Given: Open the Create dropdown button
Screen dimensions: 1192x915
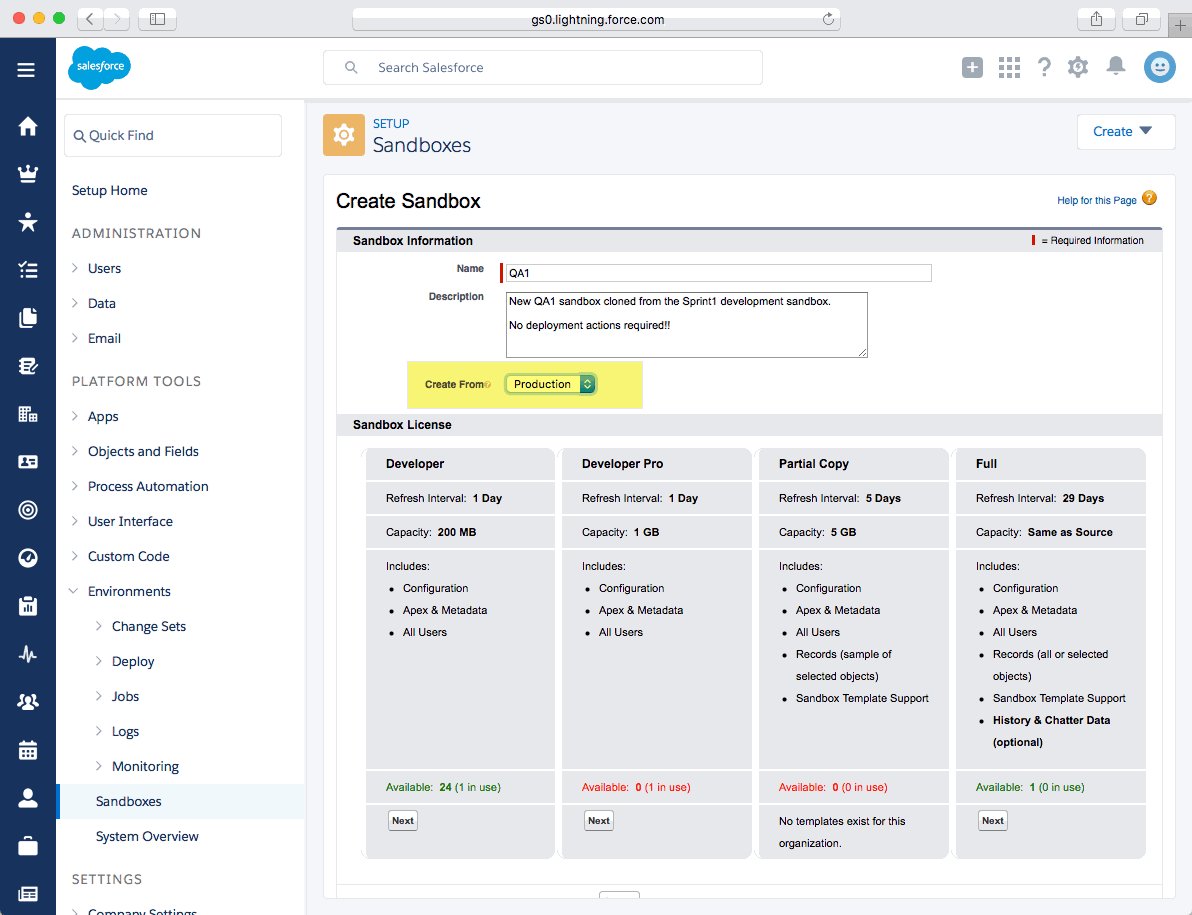Looking at the screenshot, I should click(x=1126, y=131).
